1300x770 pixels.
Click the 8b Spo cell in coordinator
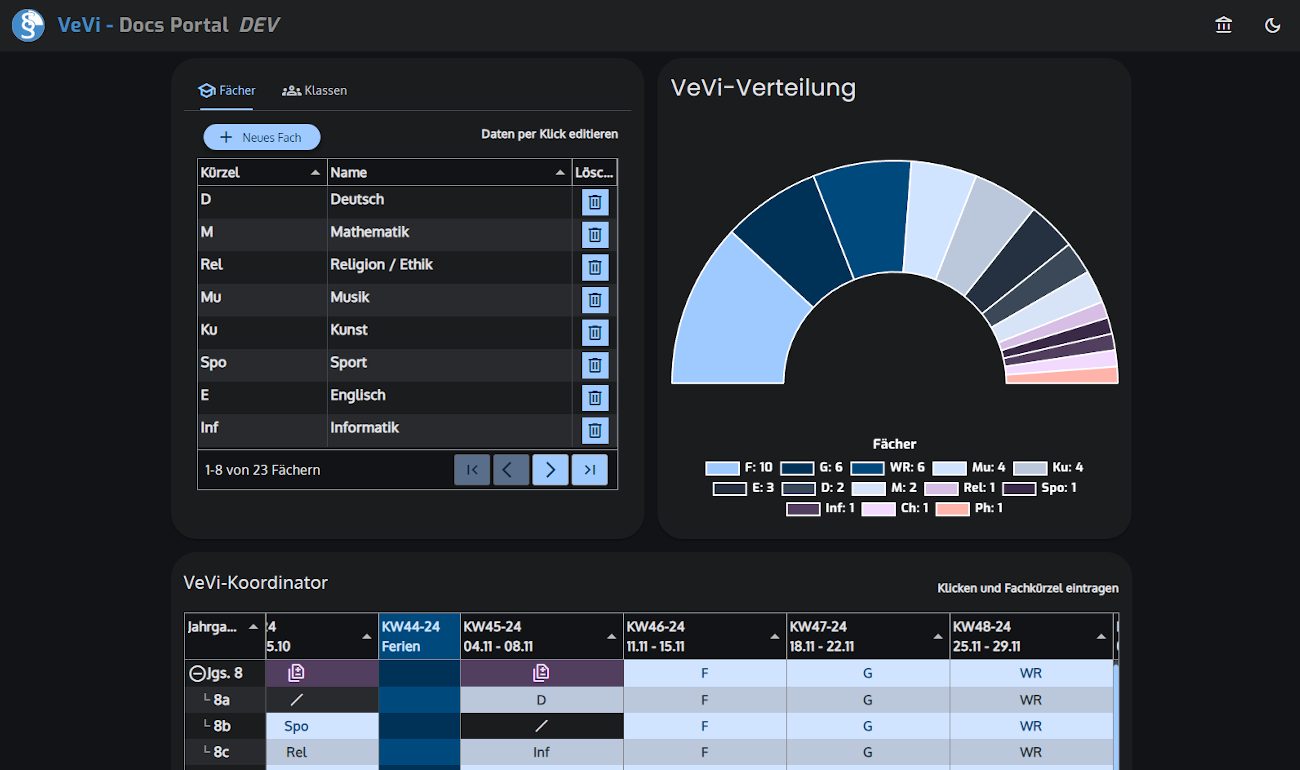pos(296,726)
